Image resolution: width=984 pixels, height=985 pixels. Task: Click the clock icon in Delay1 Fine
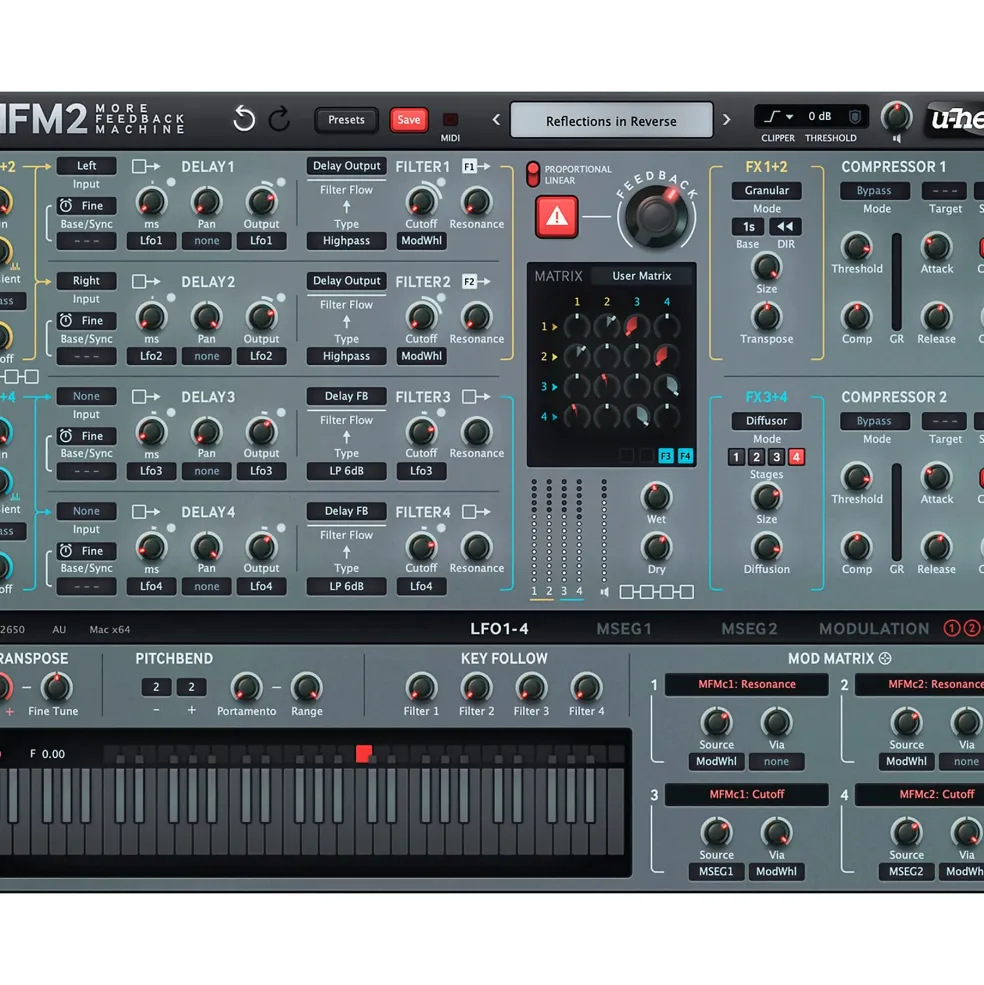(66, 205)
